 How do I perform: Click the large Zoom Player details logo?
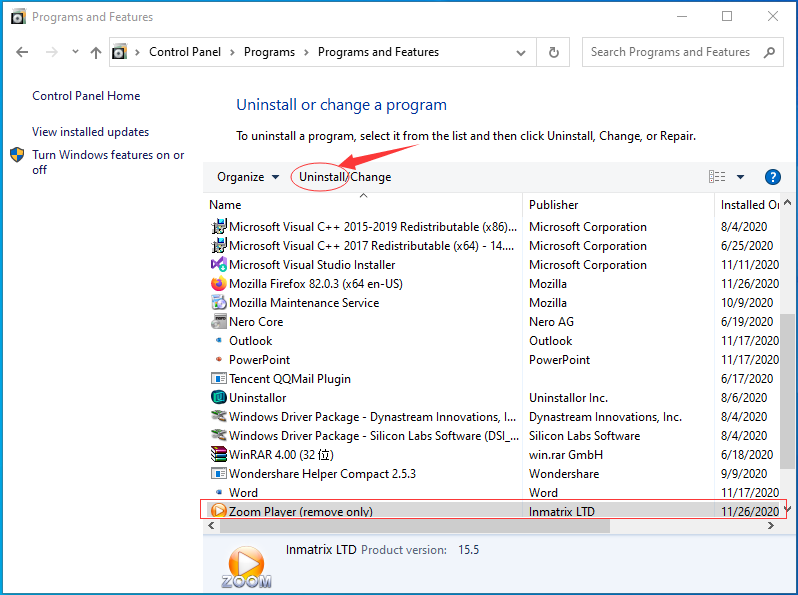click(246, 568)
